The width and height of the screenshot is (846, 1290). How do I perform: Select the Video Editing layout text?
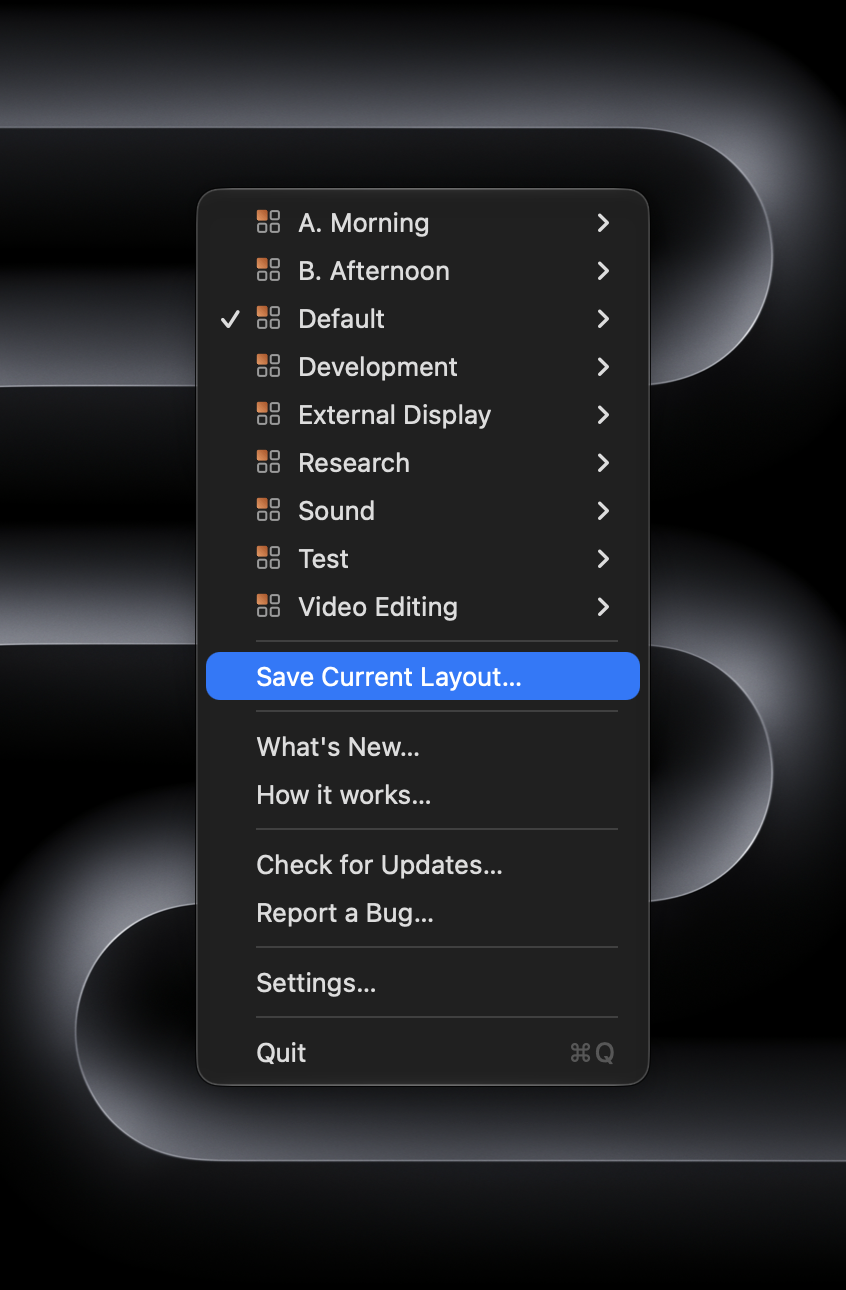pos(378,606)
